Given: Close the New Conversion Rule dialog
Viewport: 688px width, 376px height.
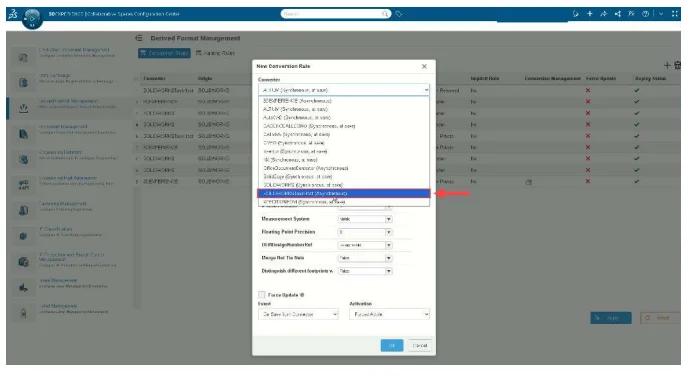Looking at the screenshot, I should point(424,66).
